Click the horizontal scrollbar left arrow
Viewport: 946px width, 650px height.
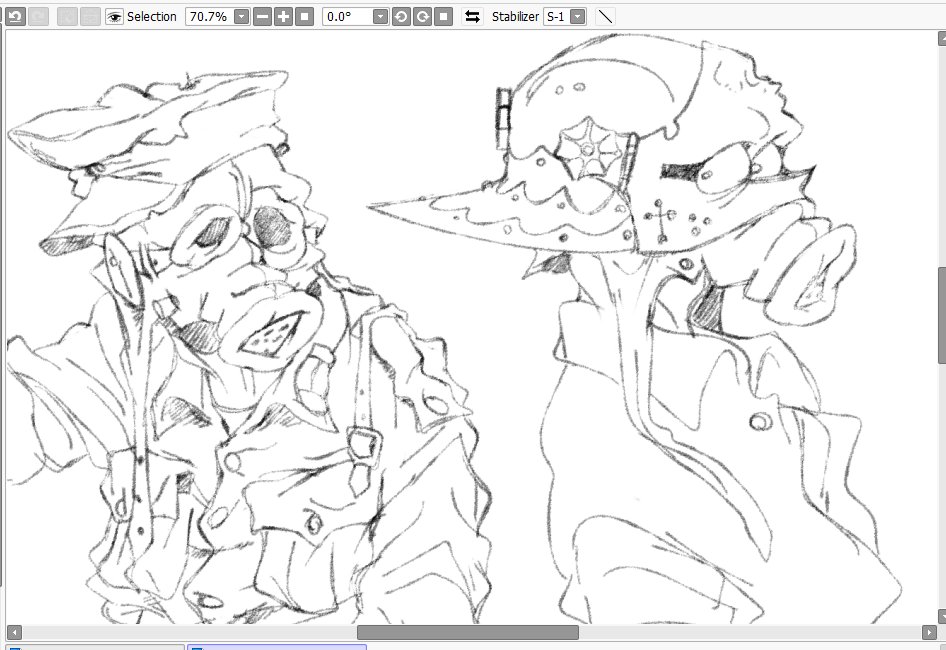pos(14,632)
